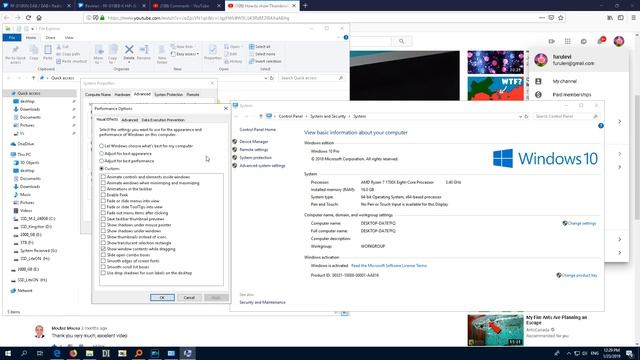Click Search Control Panel input field

[x=566, y=116]
